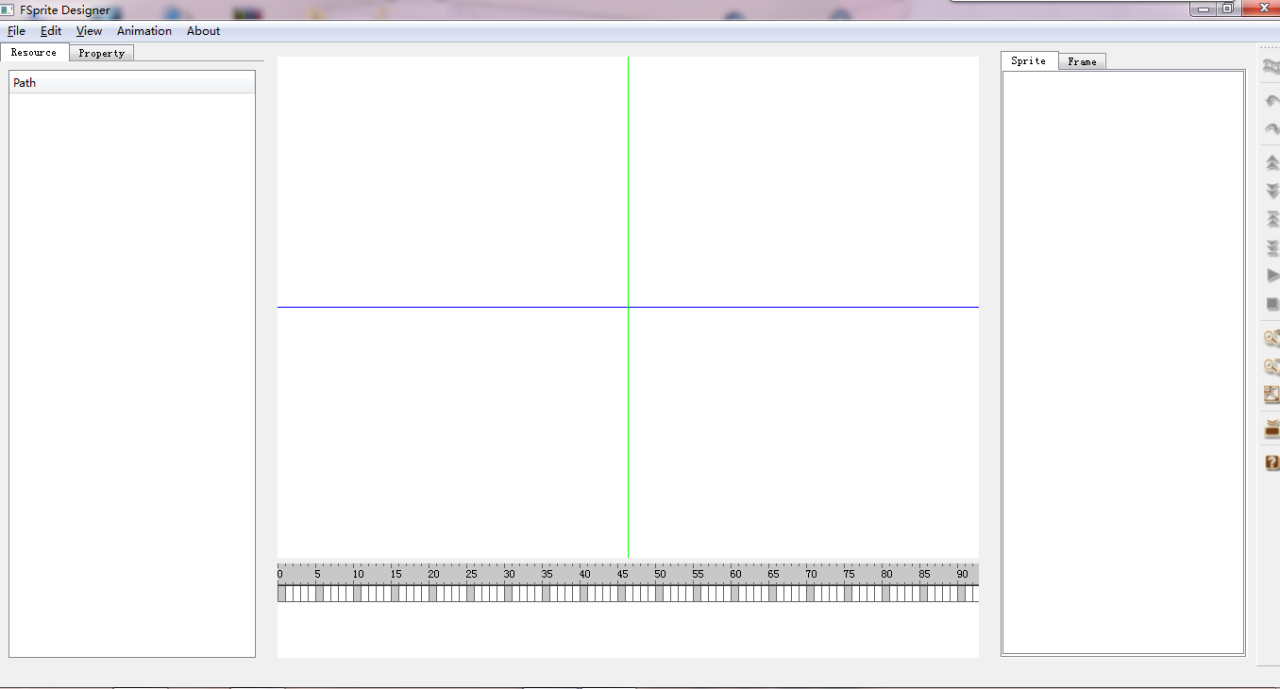Select timeline frame cell under 10
The width and height of the screenshot is (1280, 689).
coord(357,593)
